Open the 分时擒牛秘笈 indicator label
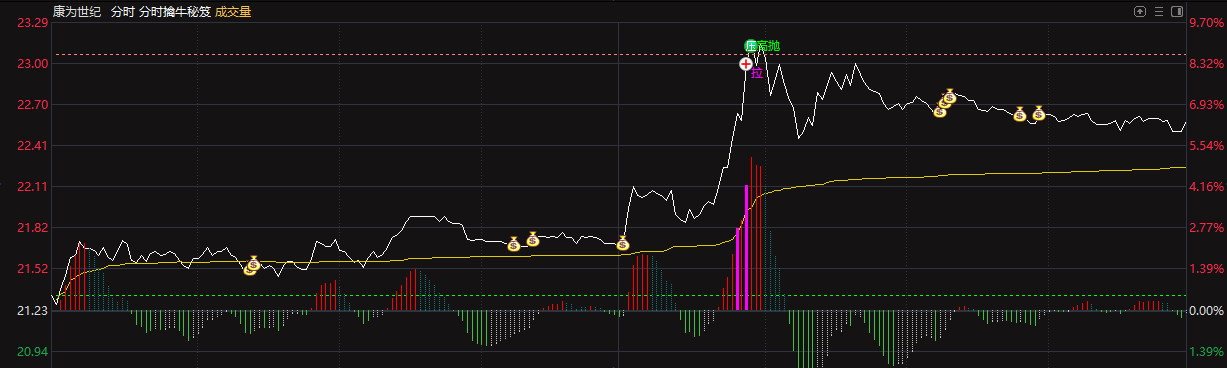The image size is (1227, 368). pyautogui.click(x=174, y=12)
